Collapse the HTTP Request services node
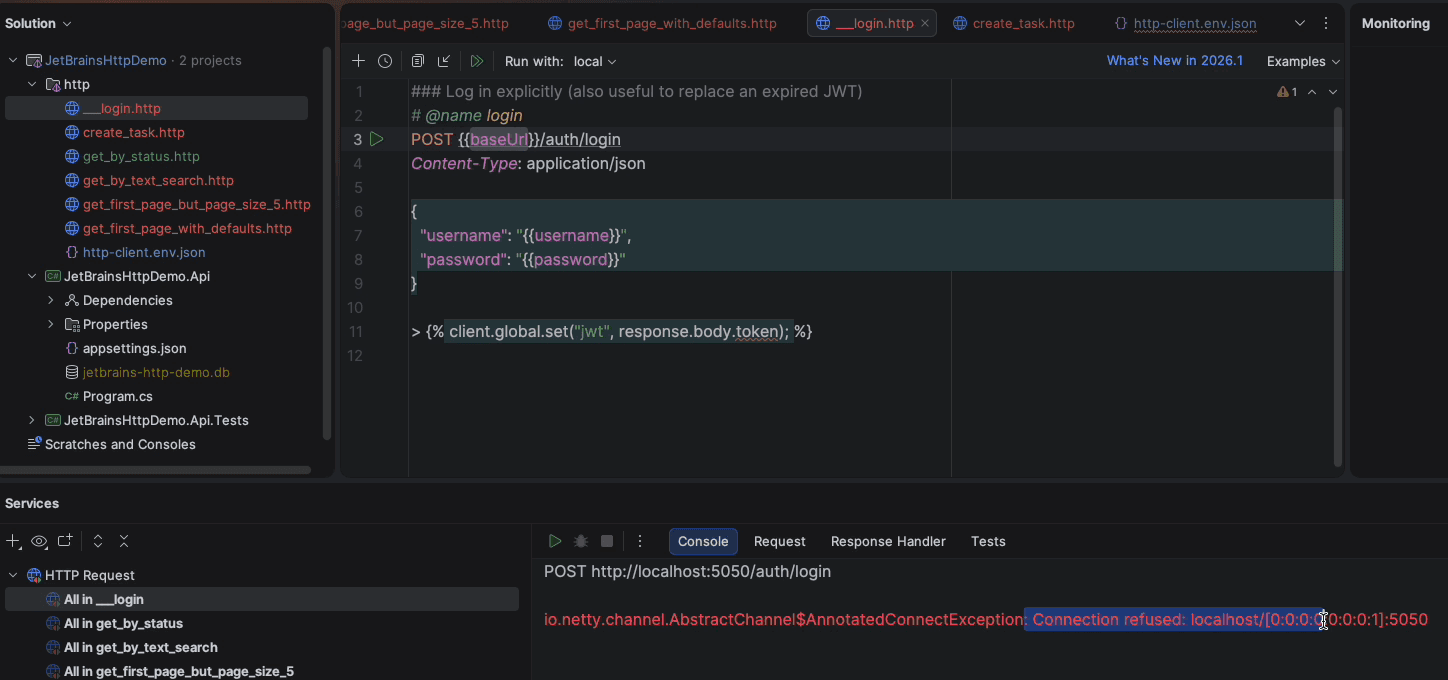Viewport: 1448px width, 680px height. [x=13, y=575]
